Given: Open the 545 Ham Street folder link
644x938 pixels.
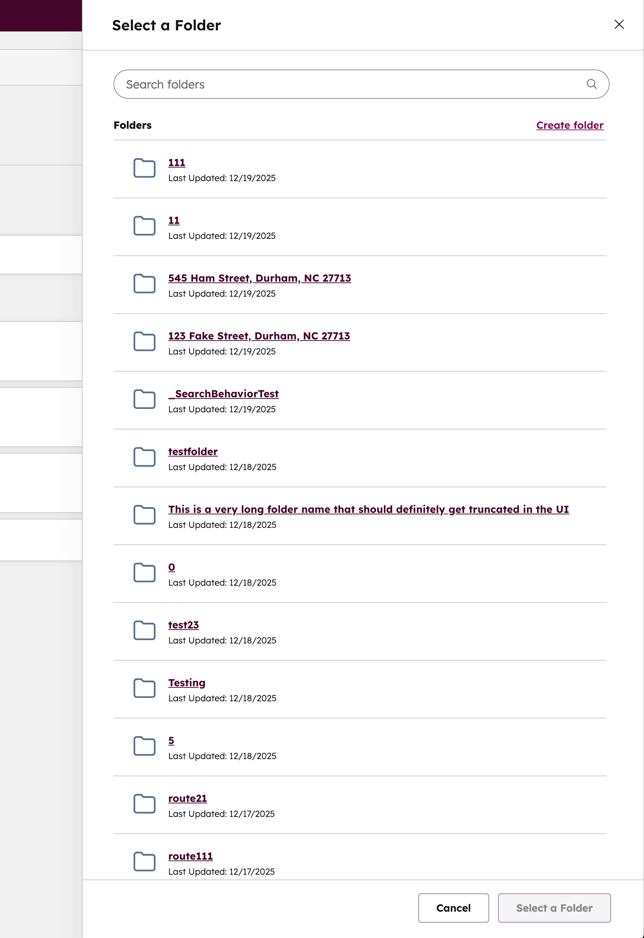Looking at the screenshot, I should click(259, 278).
